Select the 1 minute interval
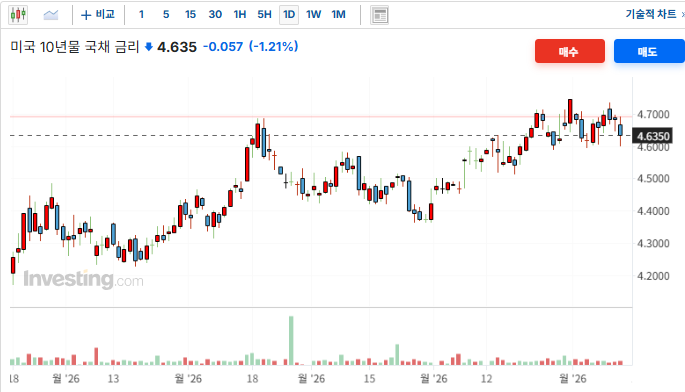Image resolution: width=685 pixels, height=392 pixels. pyautogui.click(x=141, y=15)
